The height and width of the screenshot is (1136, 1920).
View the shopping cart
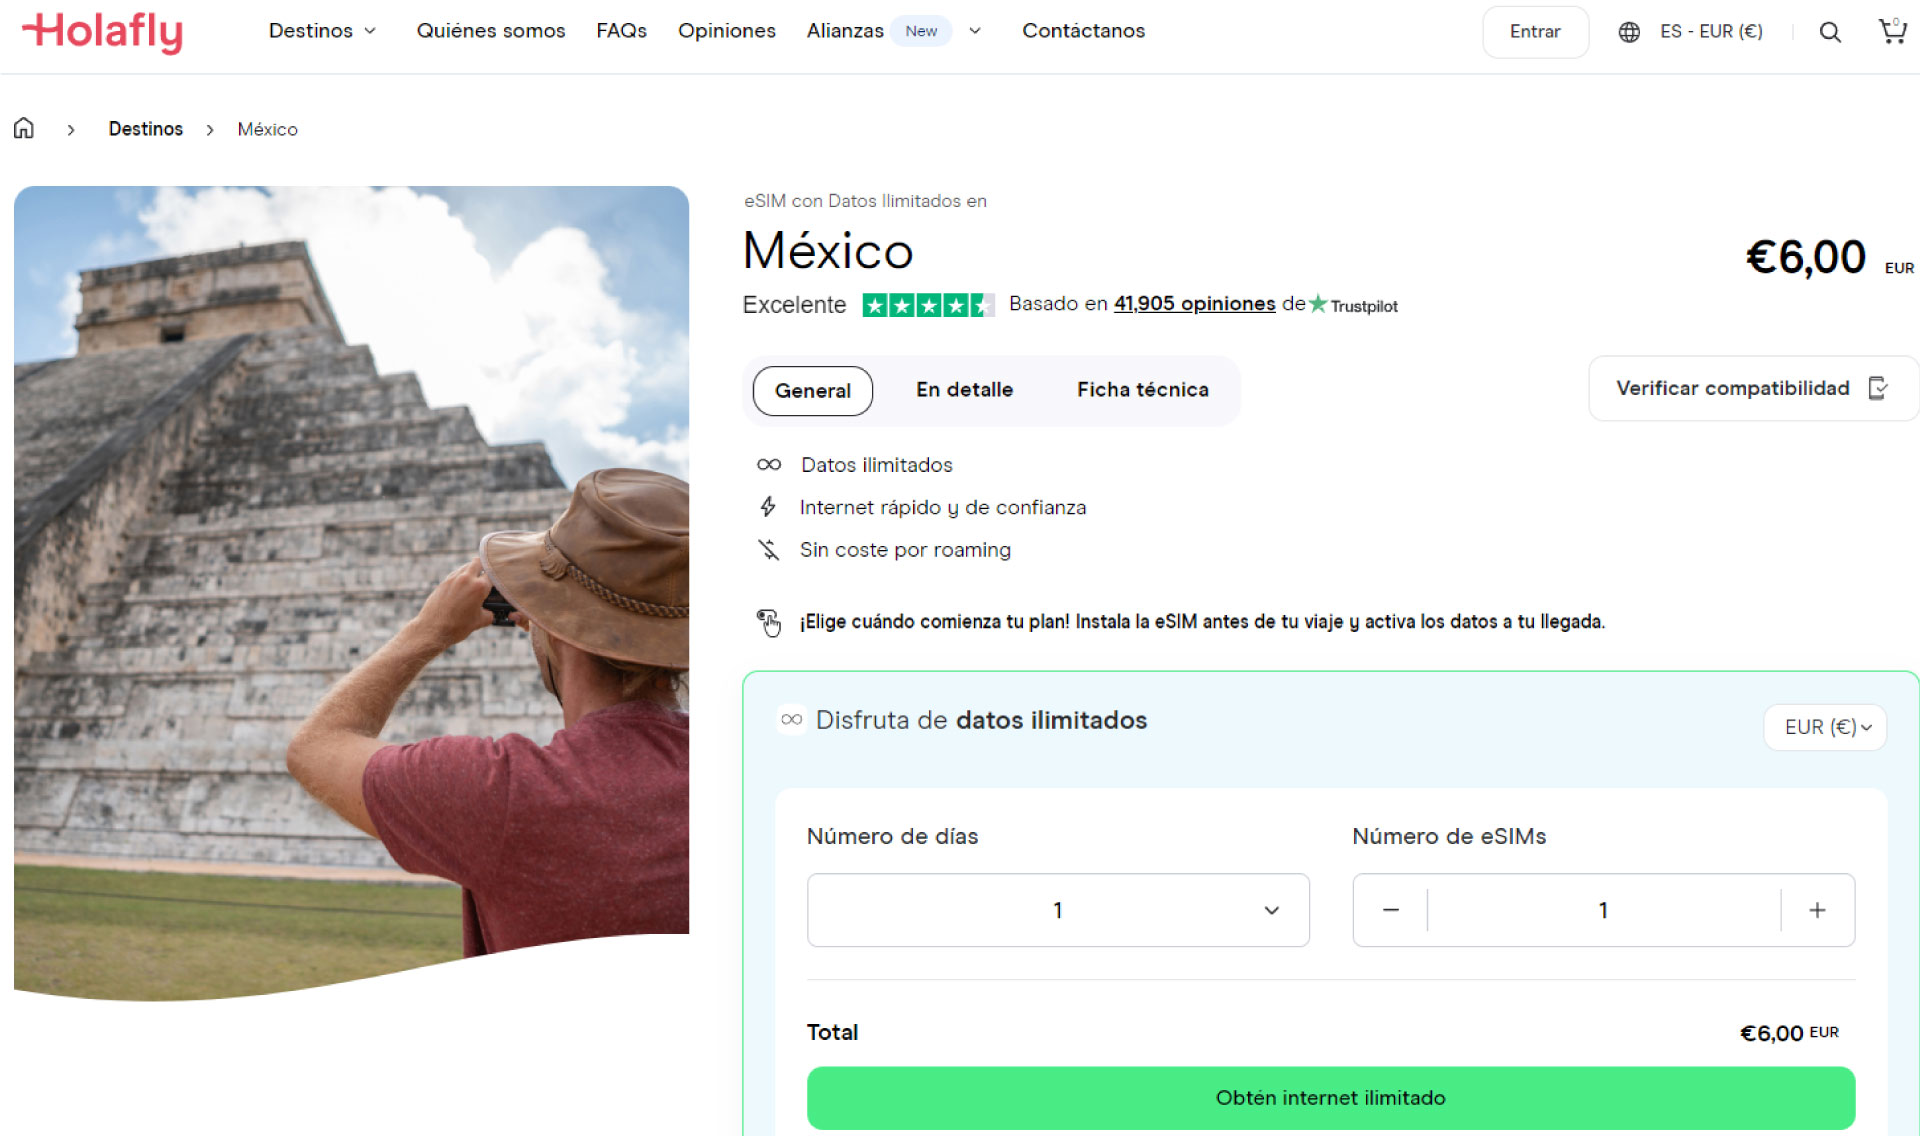(1891, 31)
